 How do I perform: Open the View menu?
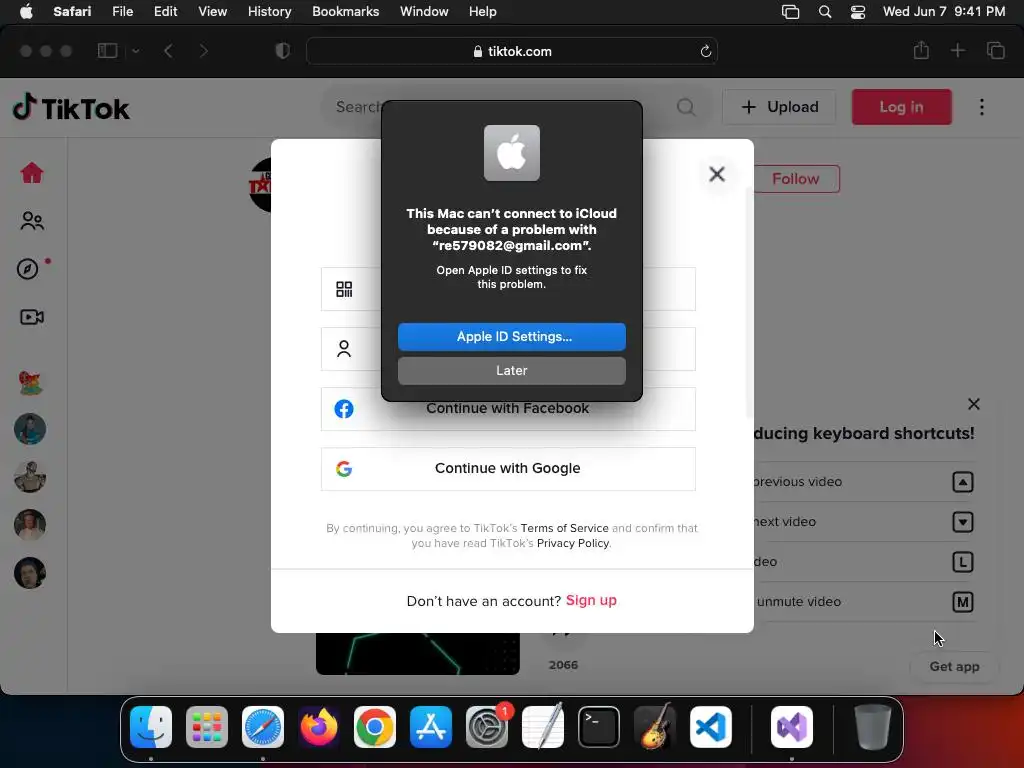(x=212, y=12)
